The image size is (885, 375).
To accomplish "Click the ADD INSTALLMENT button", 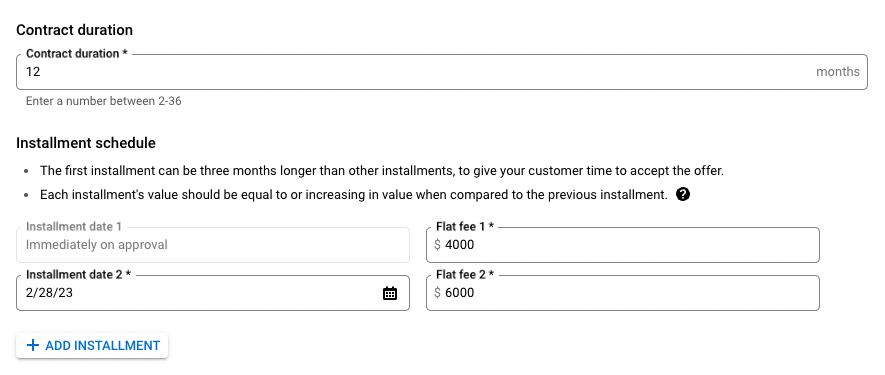I will coord(92,345).
